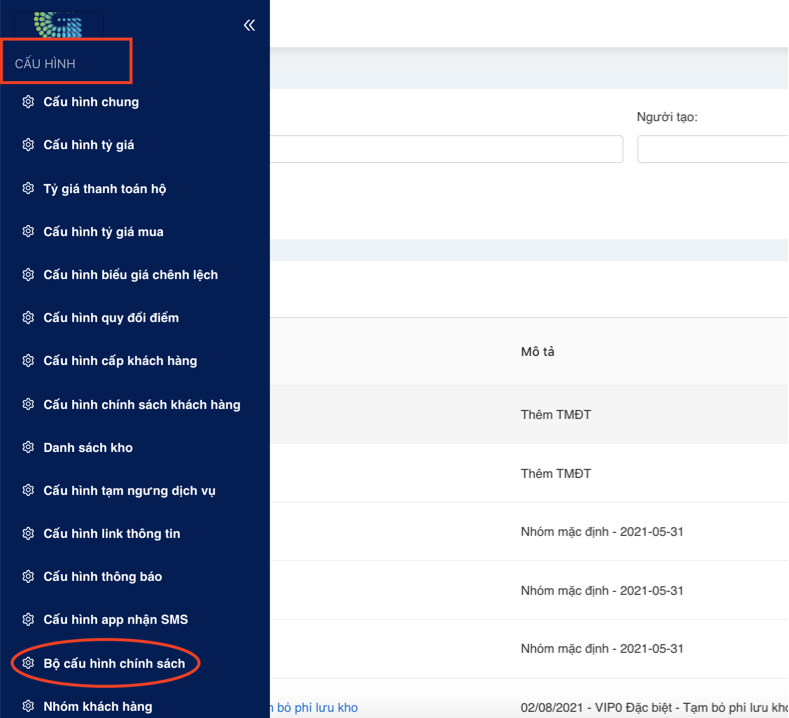The height and width of the screenshot is (718, 789).
Task: Click the app logo in sidebar header
Action: (x=58, y=22)
